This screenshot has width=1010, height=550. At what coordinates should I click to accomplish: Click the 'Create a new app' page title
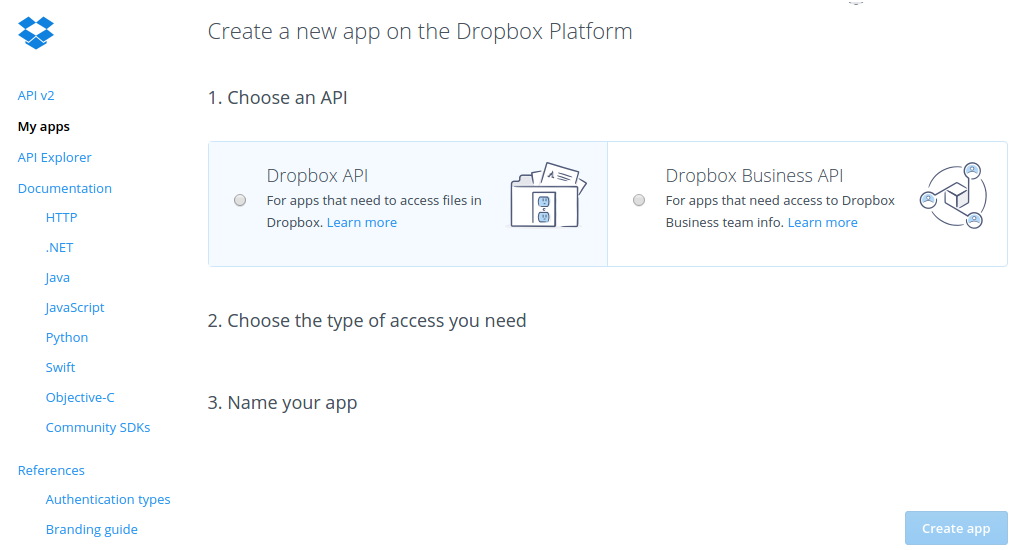point(420,31)
